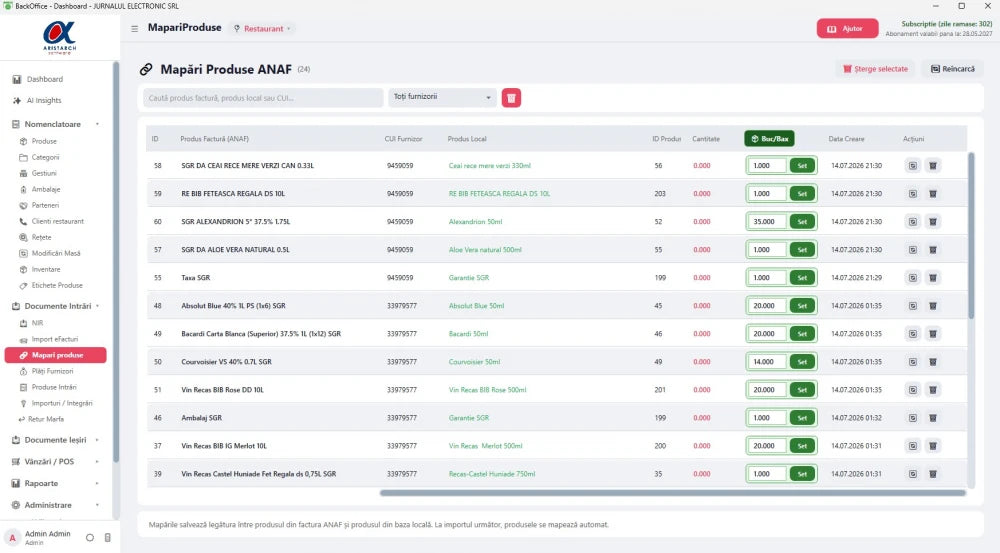Open Restaurant location dropdown in header
The image size is (1000, 553).
click(x=262, y=29)
